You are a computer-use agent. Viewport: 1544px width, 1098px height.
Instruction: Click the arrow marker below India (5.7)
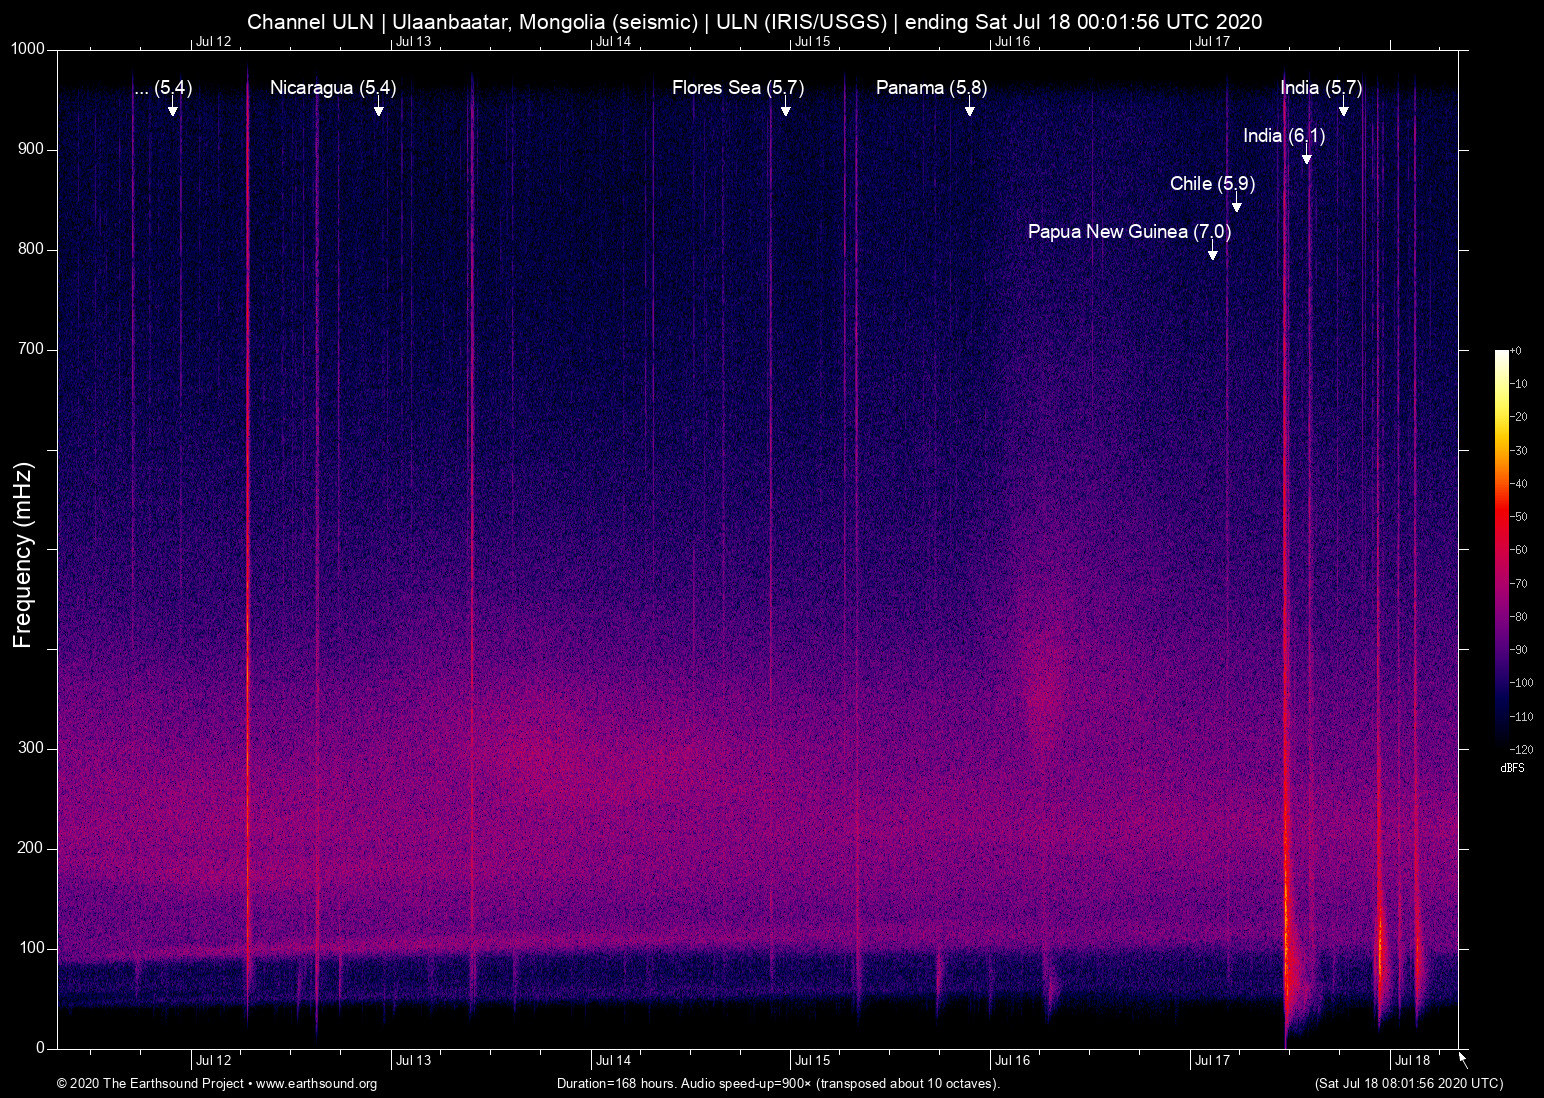point(1343,108)
